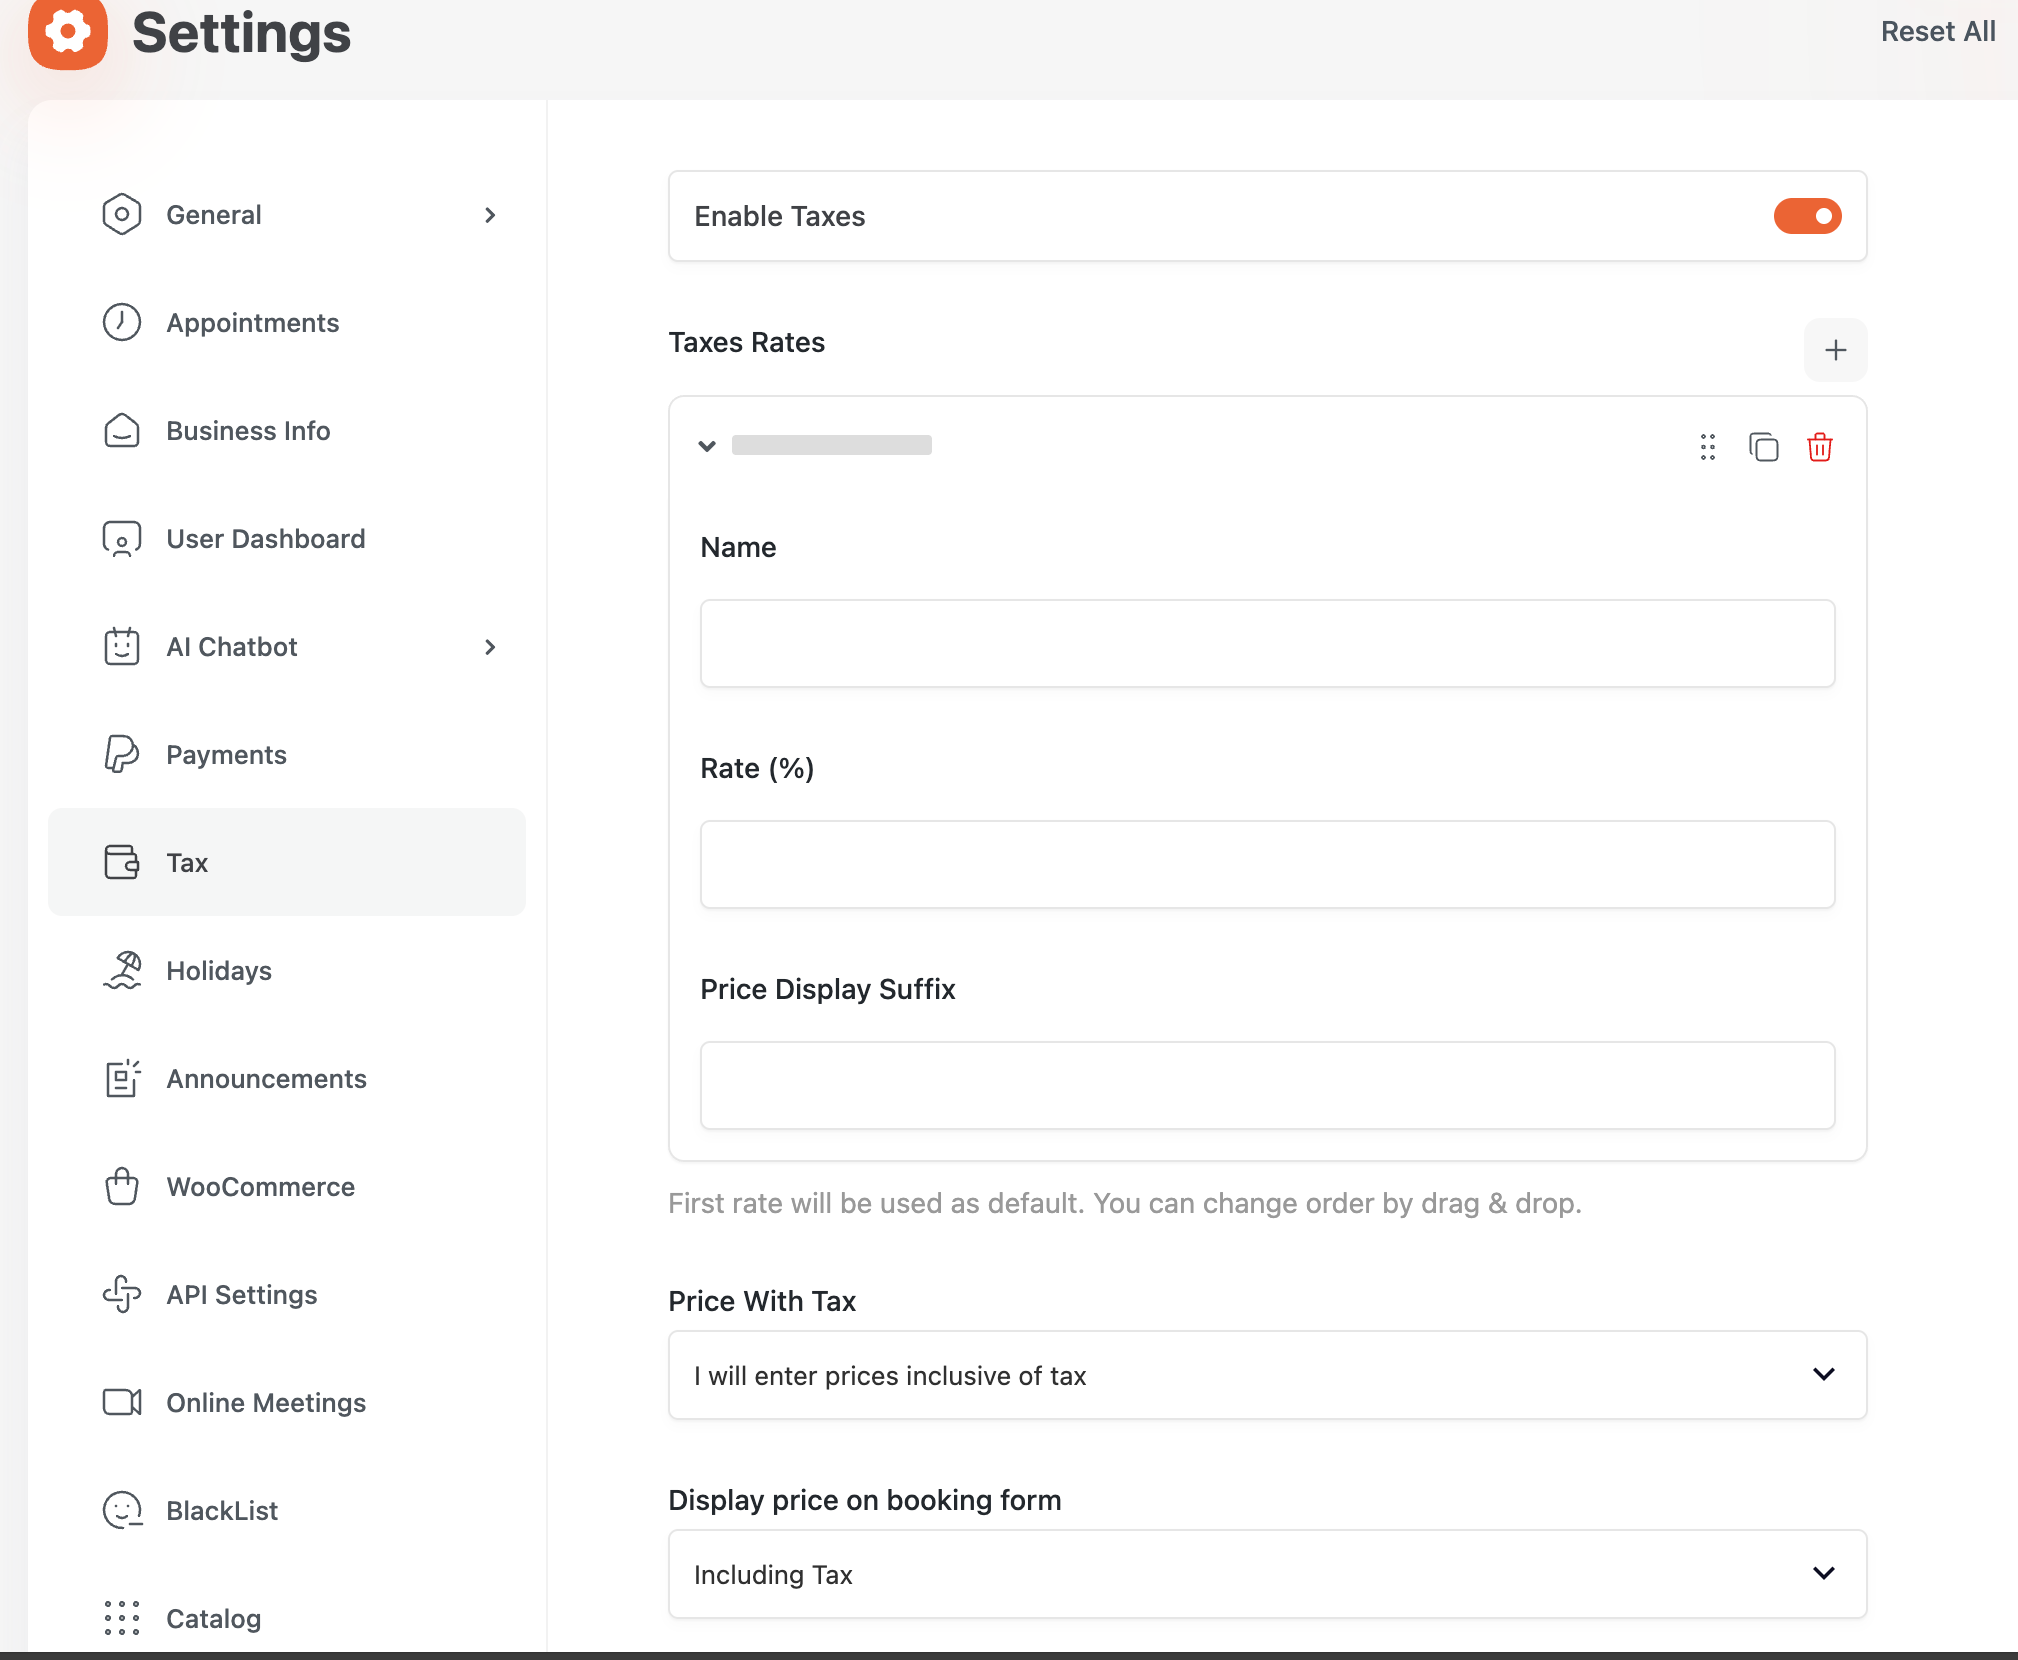Click the Reset All button
This screenshot has width=2018, height=1660.
tap(1937, 32)
